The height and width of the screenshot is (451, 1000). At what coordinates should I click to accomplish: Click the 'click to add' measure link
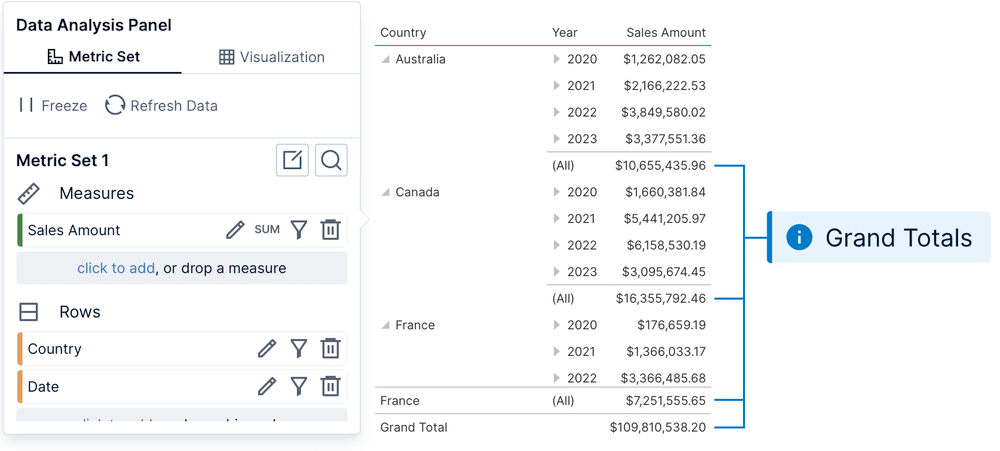tap(115, 268)
